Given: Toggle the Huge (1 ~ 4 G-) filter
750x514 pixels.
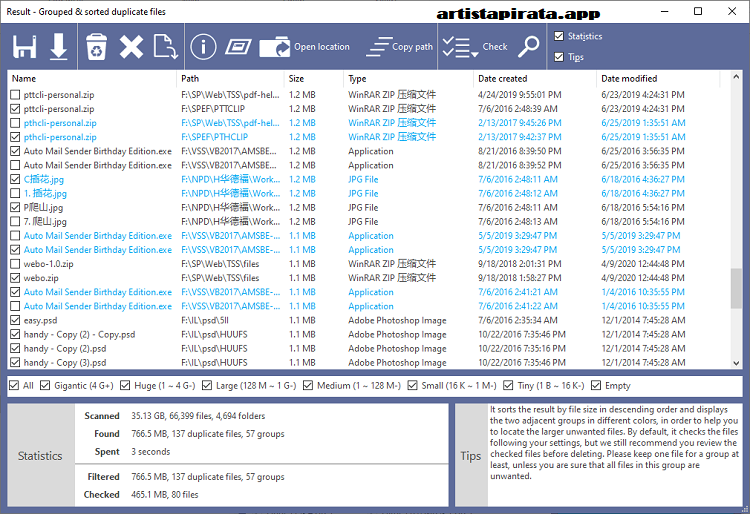Looking at the screenshot, I should click(125, 385).
